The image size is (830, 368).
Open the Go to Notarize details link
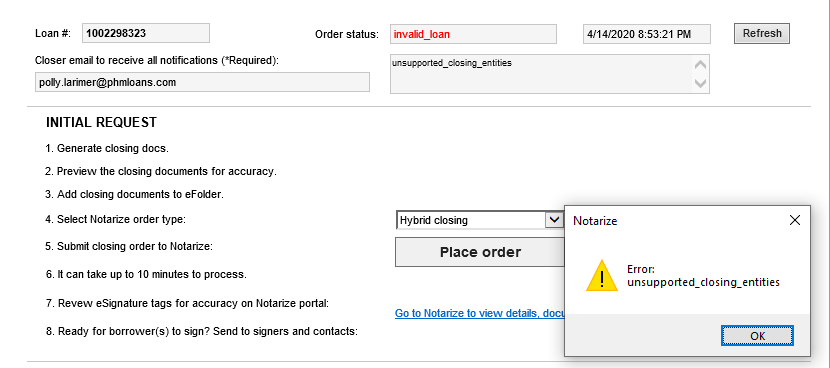tap(480, 313)
